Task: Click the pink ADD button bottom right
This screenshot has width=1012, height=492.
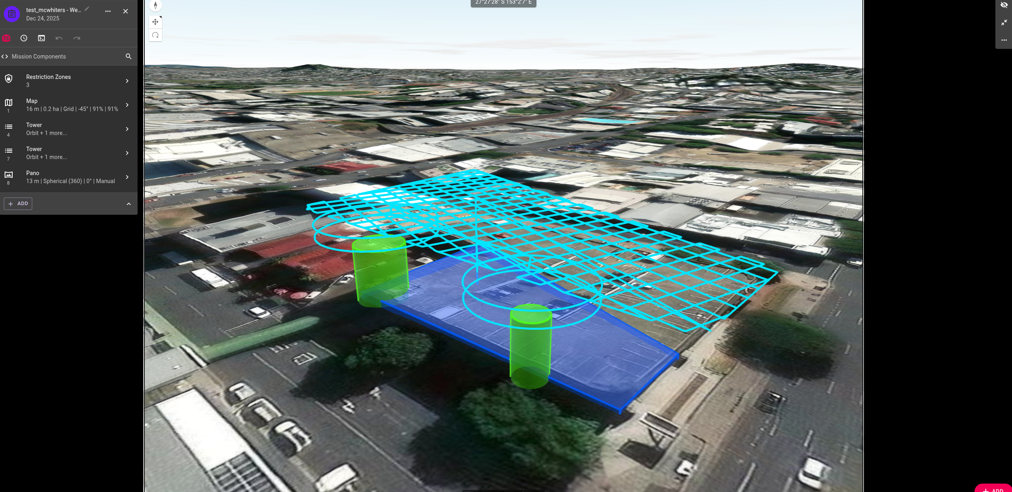Action: (x=993, y=489)
